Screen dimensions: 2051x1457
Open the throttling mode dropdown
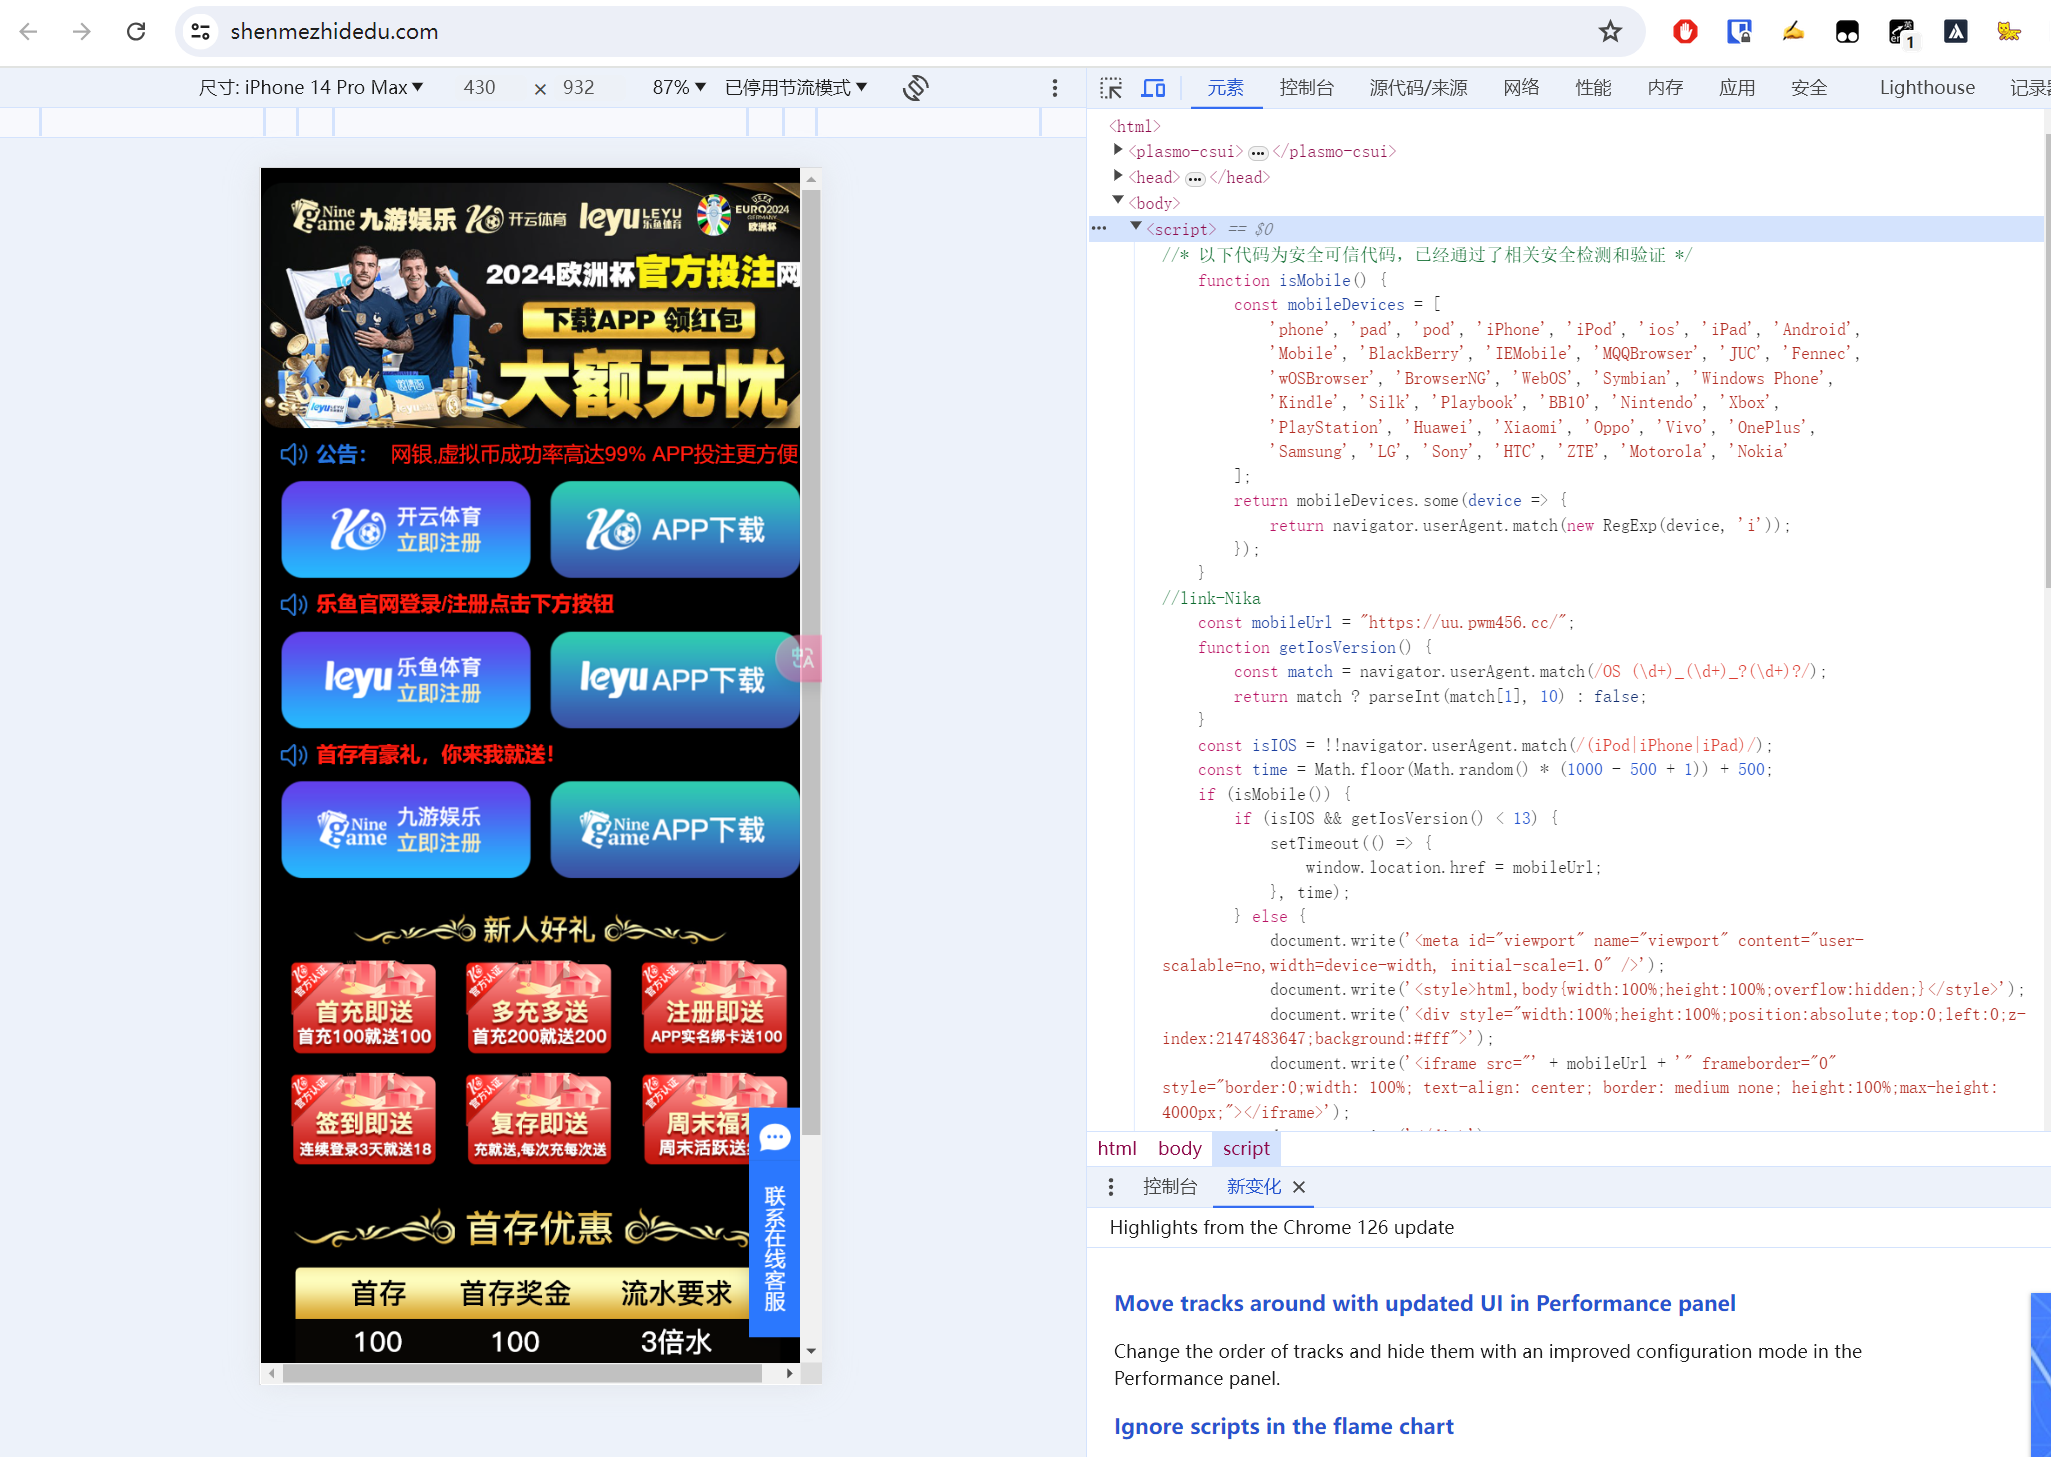tap(795, 88)
